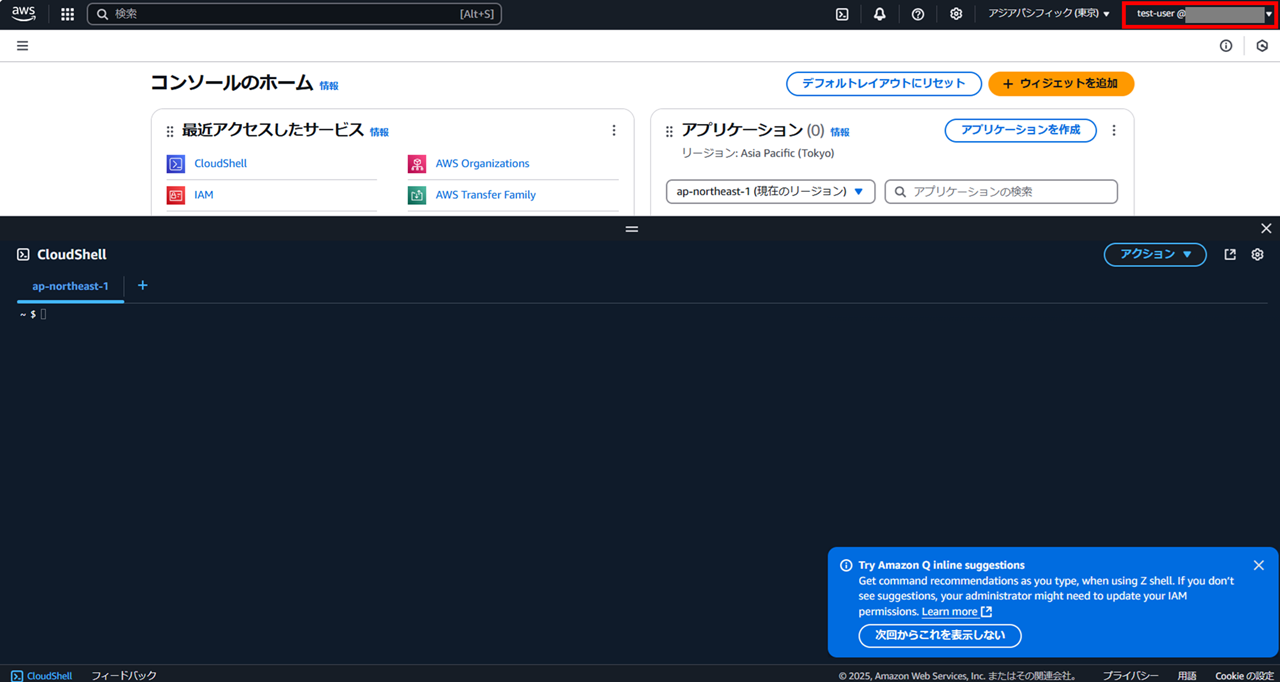
Task: Open プライバシー footer link
Action: tap(1130, 676)
